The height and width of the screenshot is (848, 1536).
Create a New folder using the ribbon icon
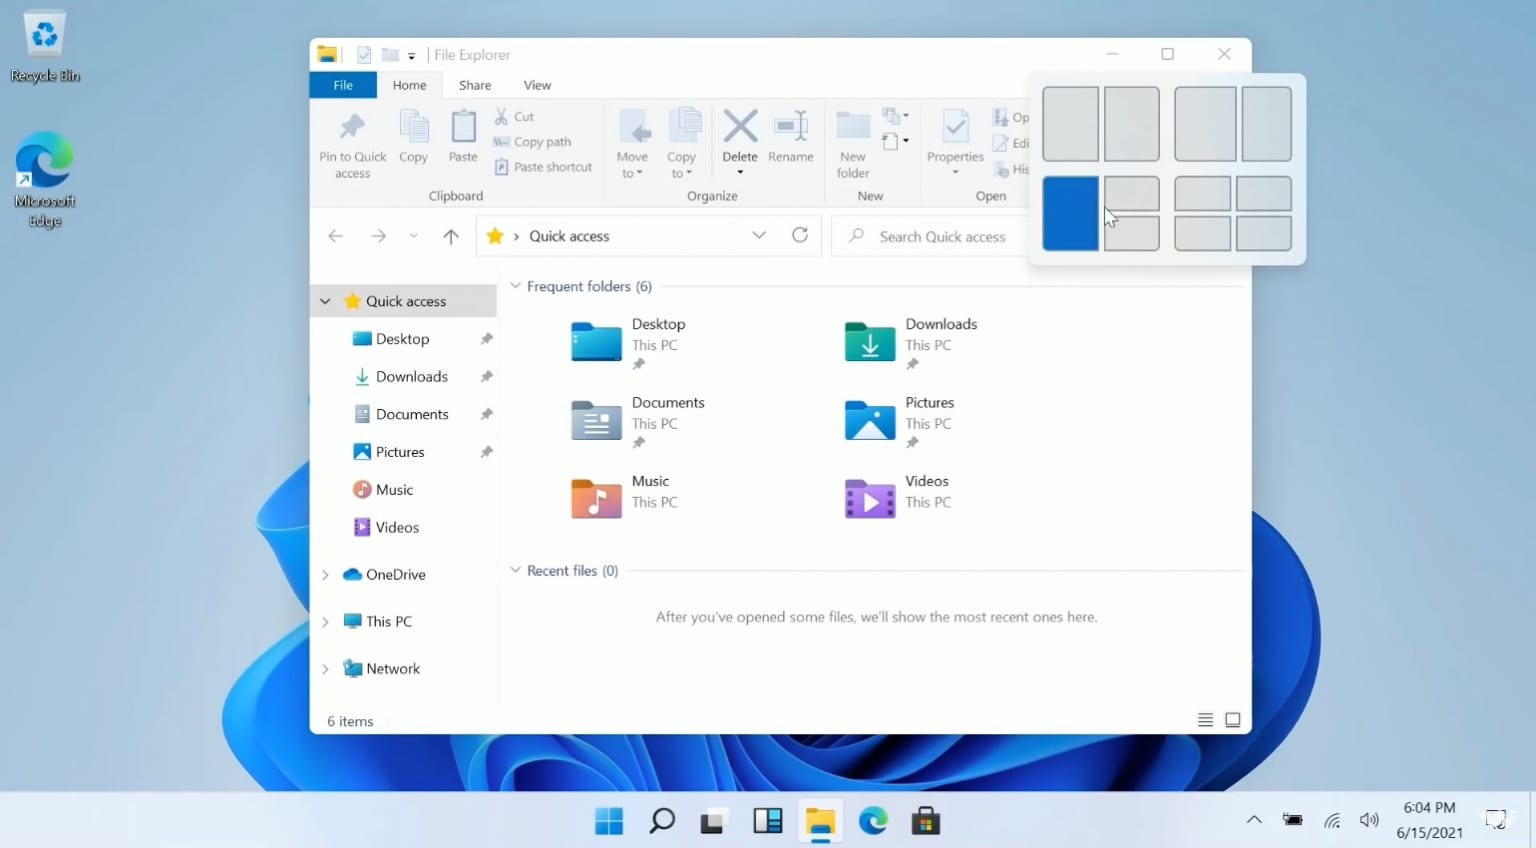point(852,140)
